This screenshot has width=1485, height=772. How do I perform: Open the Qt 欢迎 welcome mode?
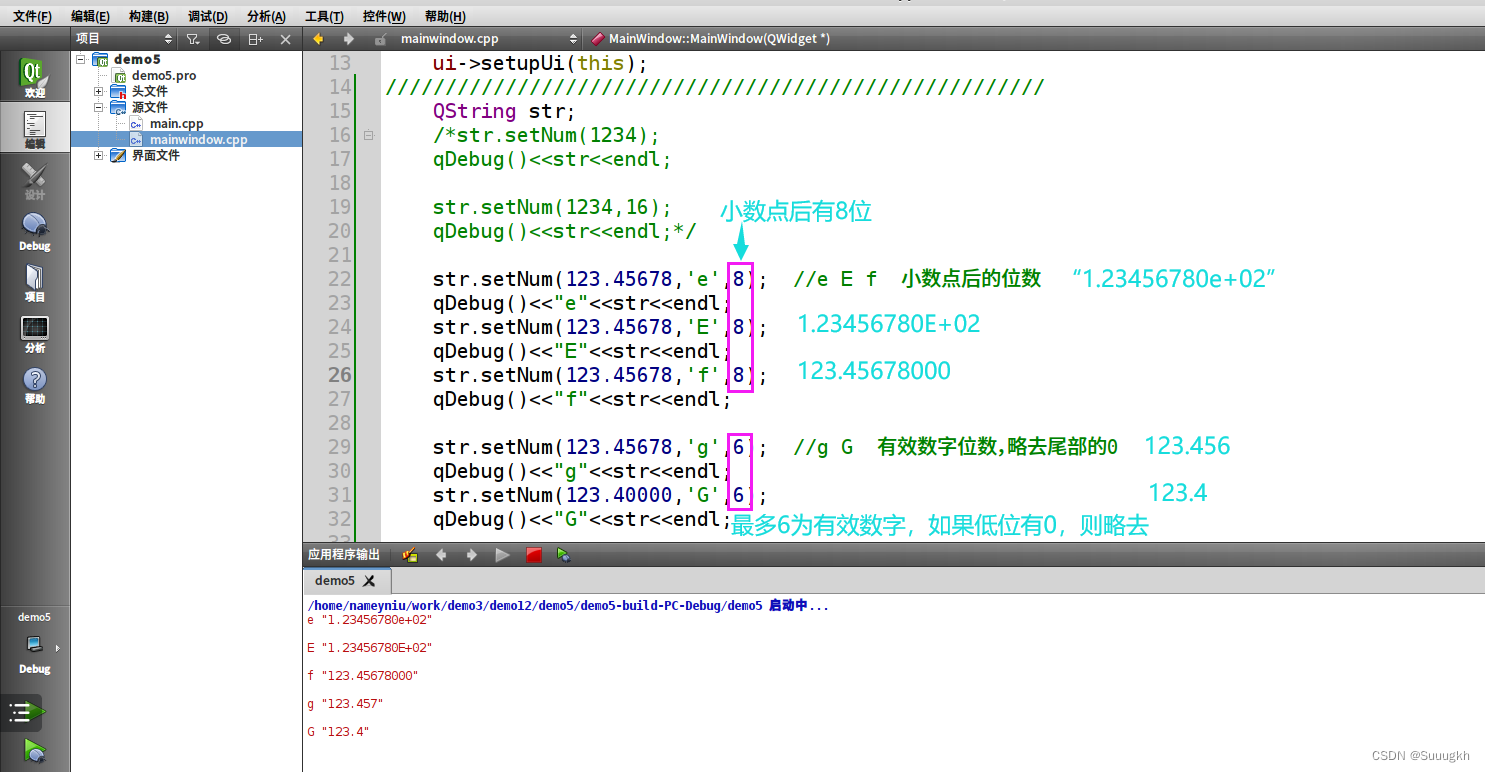35,78
